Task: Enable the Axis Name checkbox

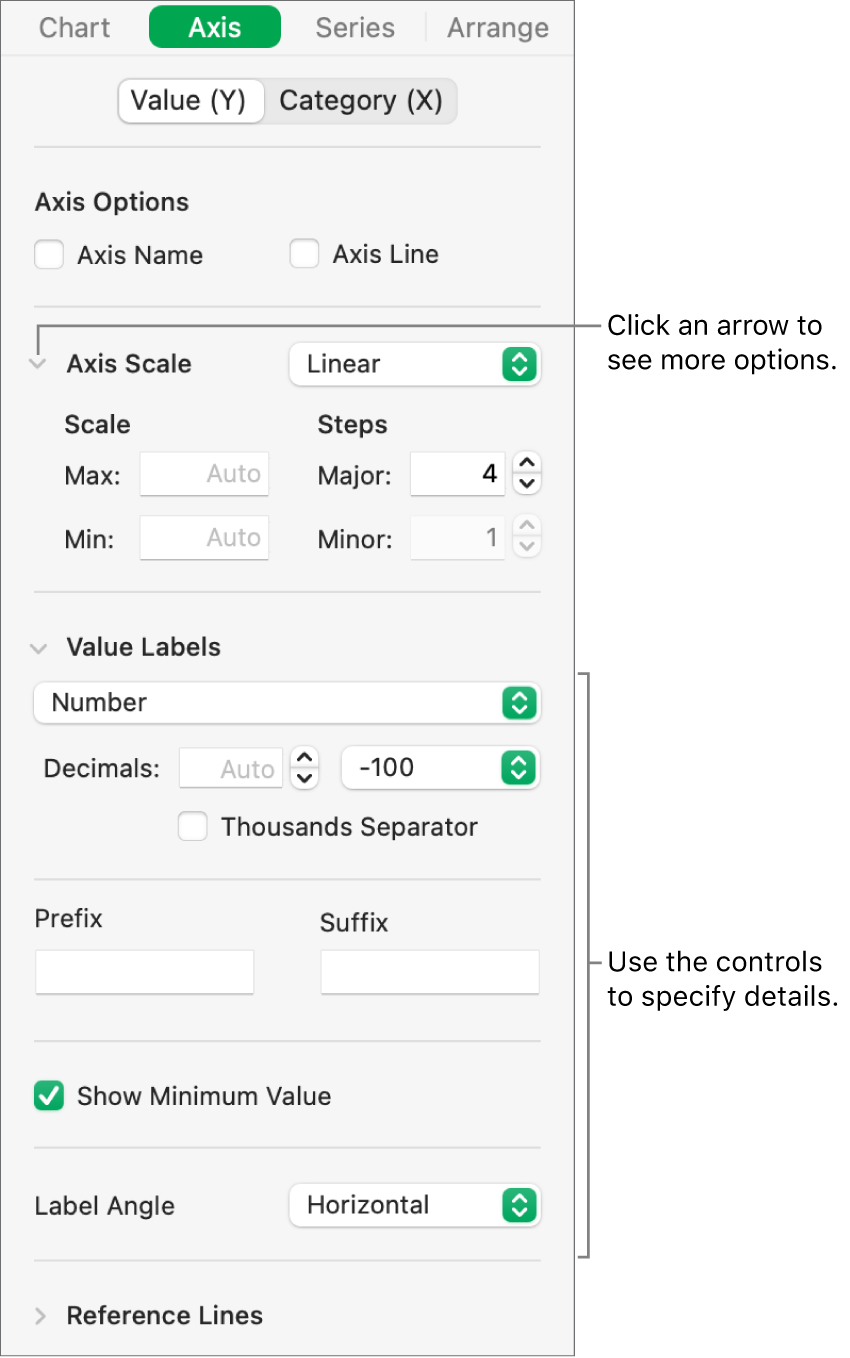Action: click(49, 254)
